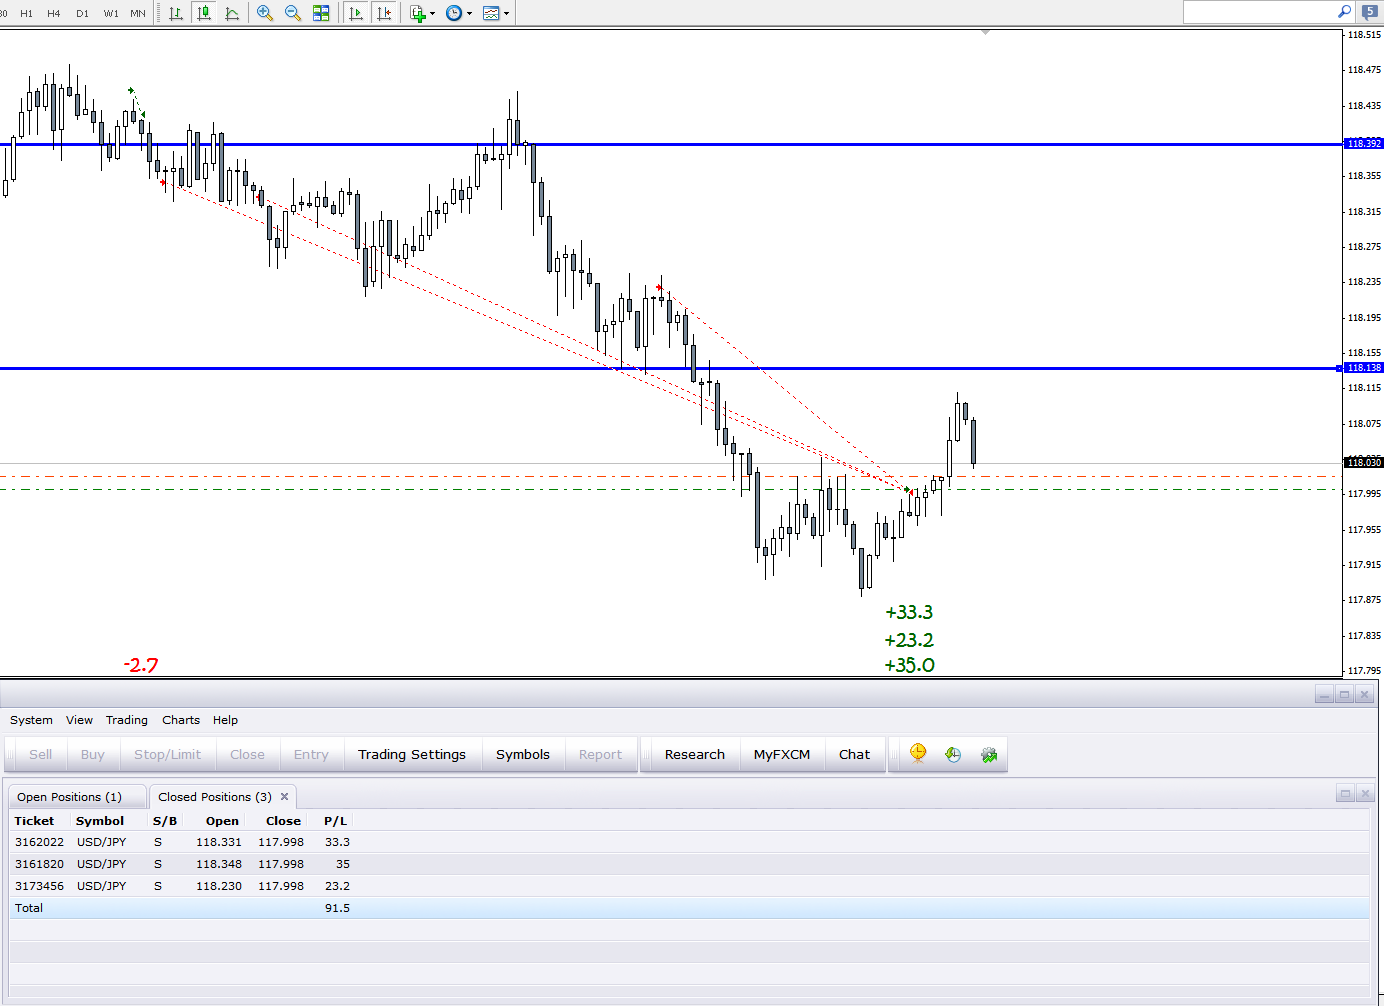Sort by the Symbol column header
The height and width of the screenshot is (1006, 1384).
(100, 821)
